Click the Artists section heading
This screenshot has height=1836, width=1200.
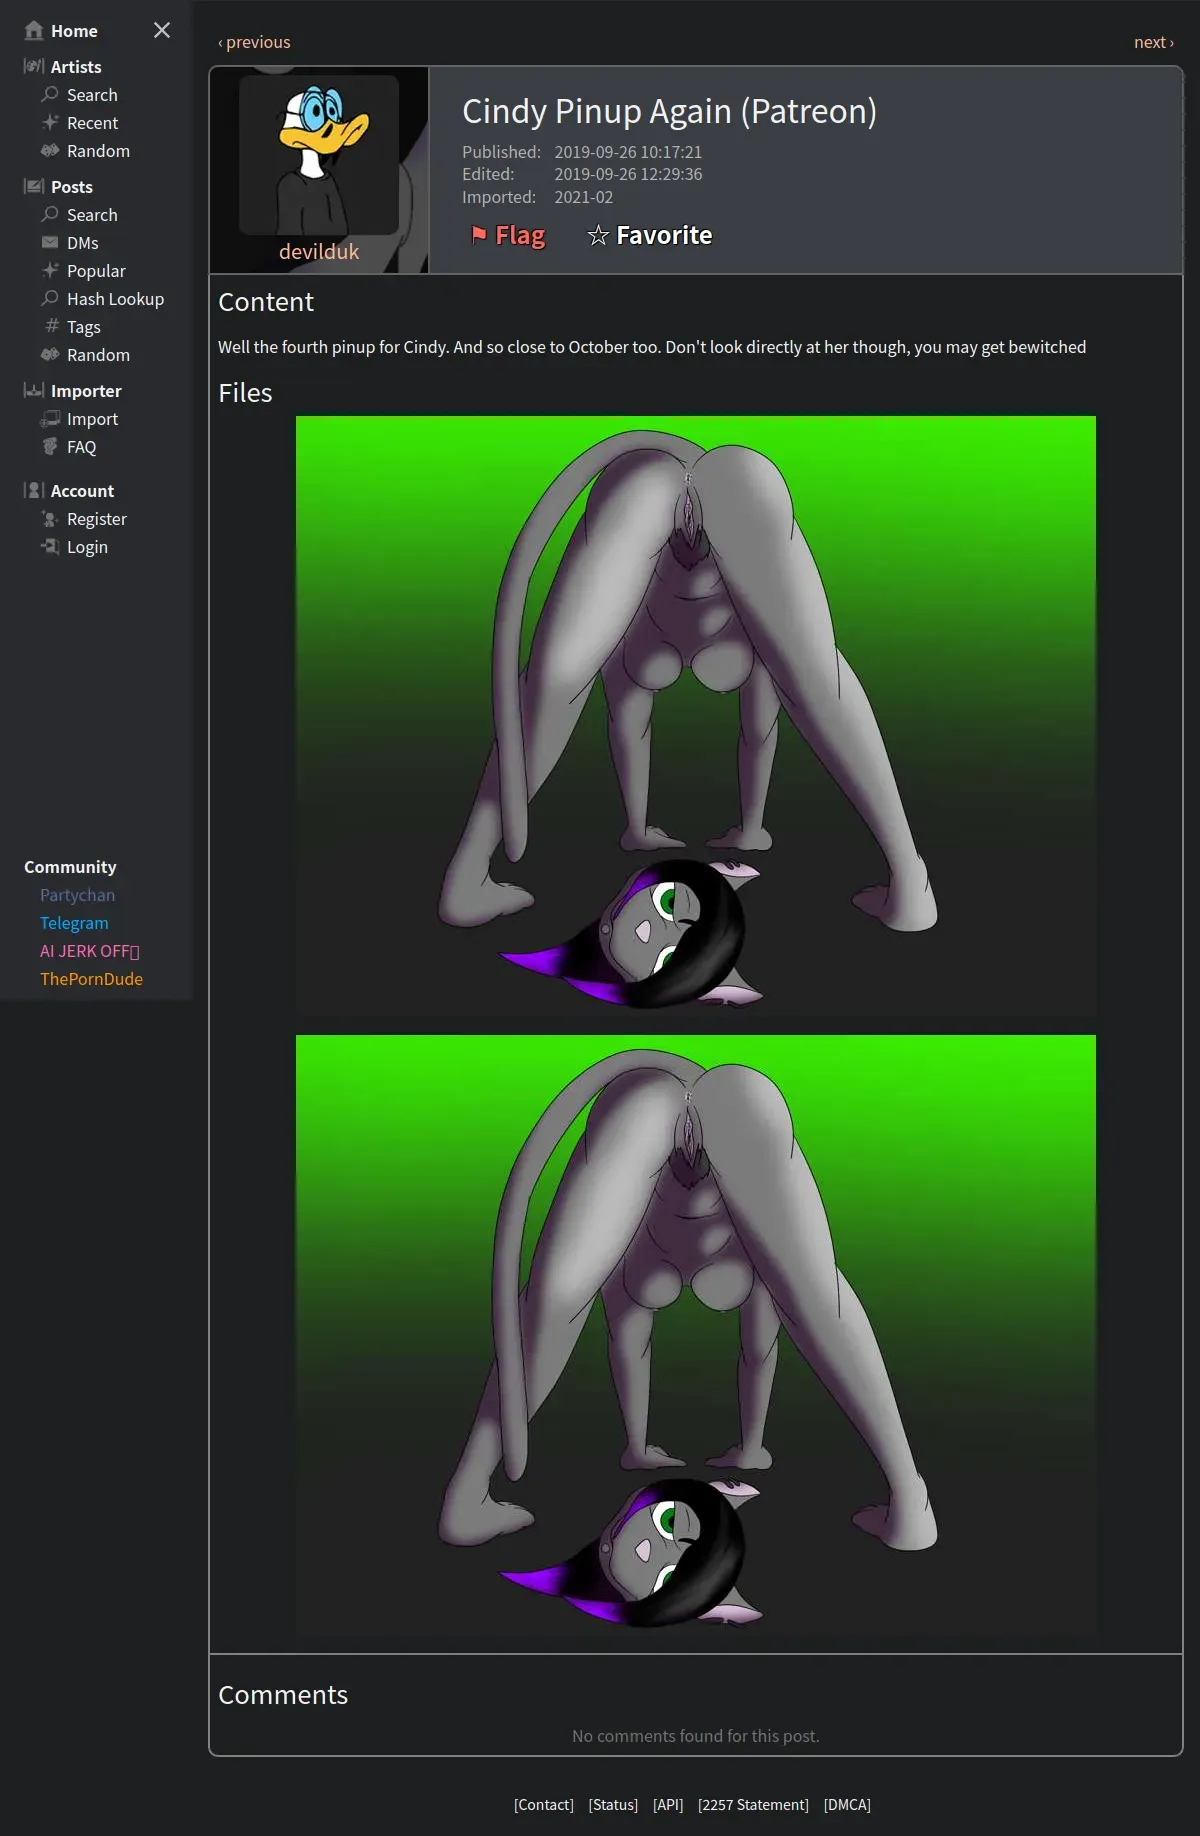[76, 67]
